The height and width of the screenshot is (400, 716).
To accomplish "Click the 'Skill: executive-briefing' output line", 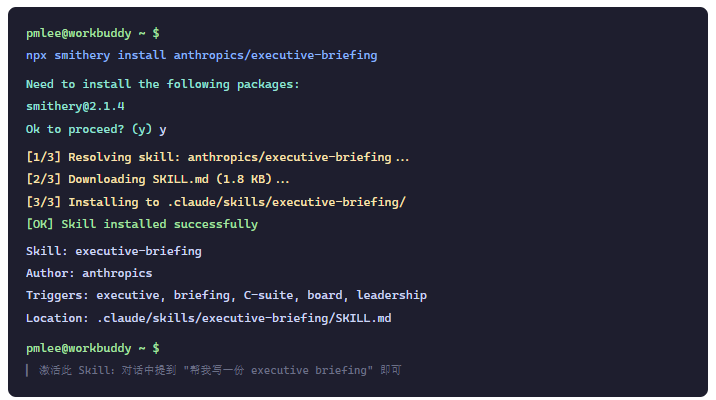I will coord(114,251).
